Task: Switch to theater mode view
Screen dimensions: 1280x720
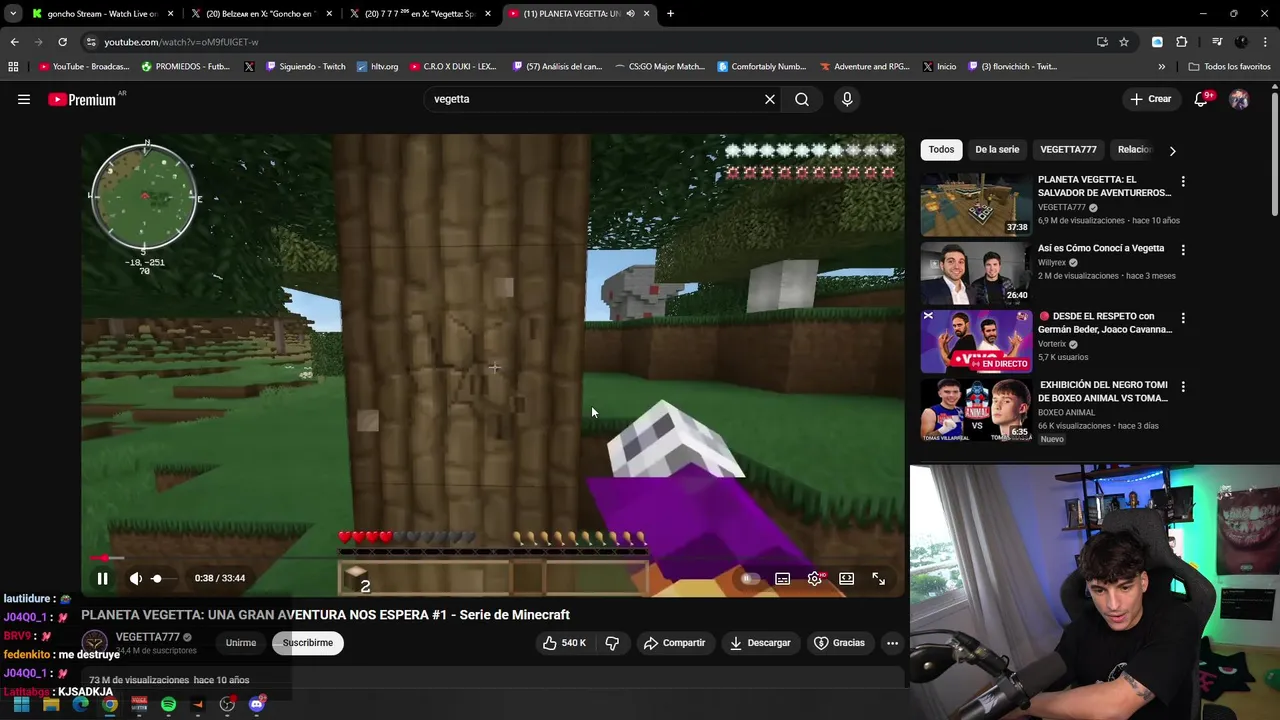Action: [847, 578]
